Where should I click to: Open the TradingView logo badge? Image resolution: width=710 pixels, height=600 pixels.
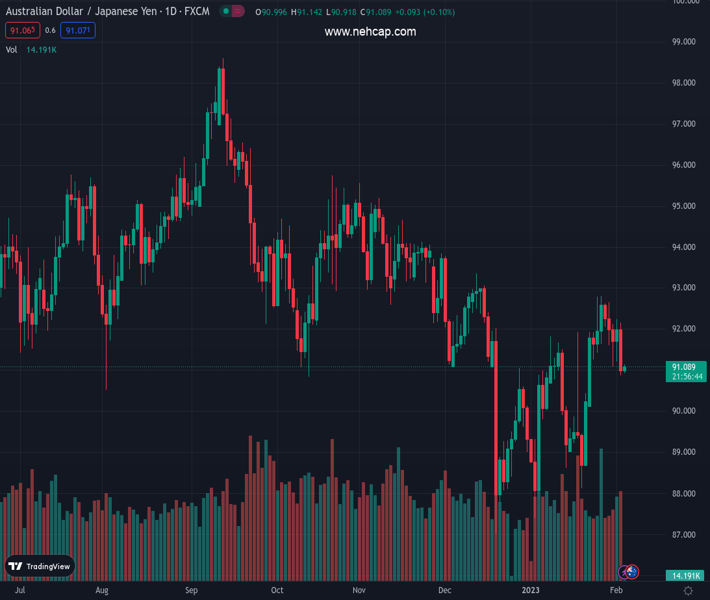point(40,566)
